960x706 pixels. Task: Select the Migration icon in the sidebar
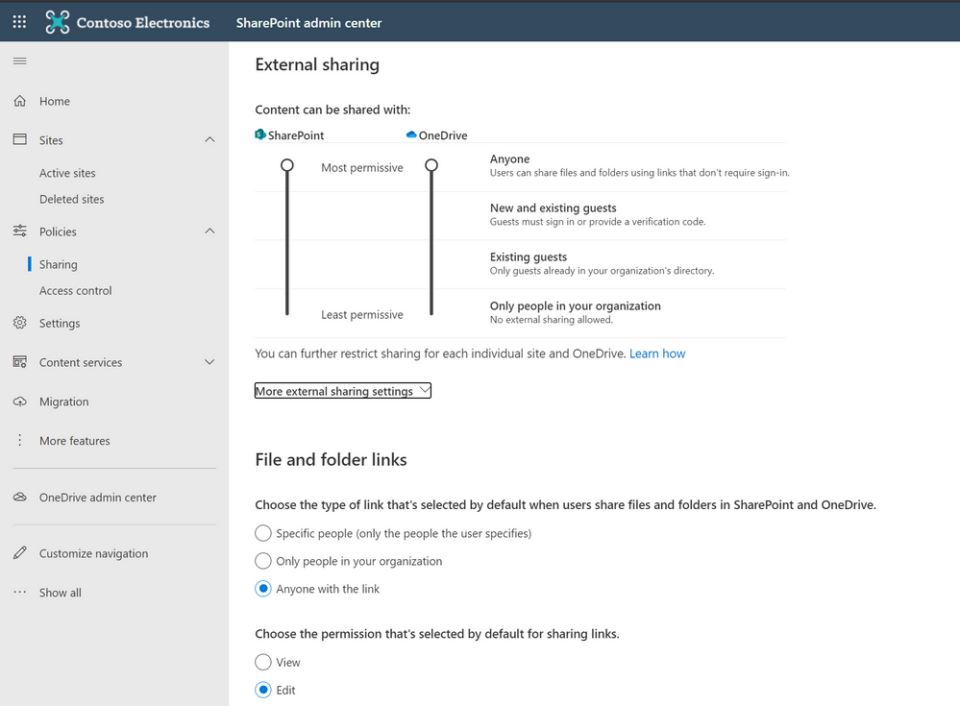click(x=19, y=401)
